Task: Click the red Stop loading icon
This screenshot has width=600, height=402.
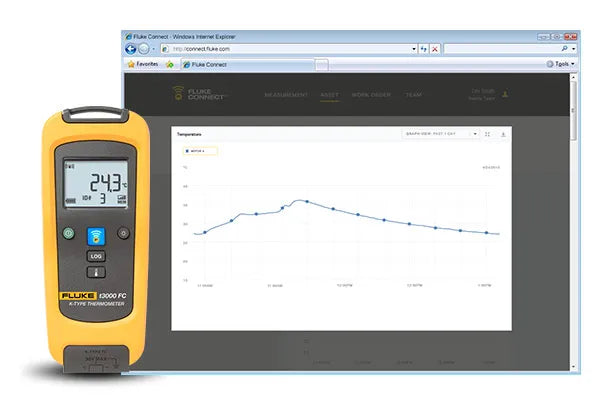Action: coord(436,48)
